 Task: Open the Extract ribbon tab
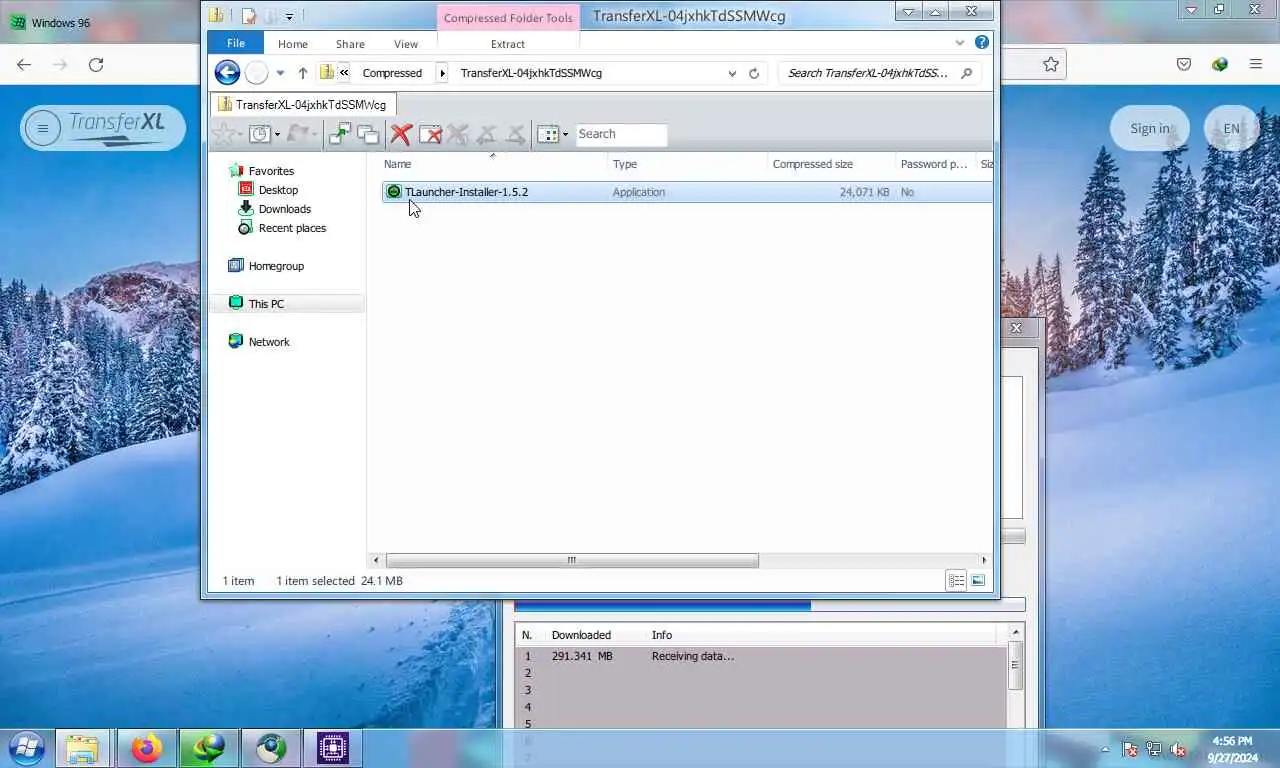click(508, 44)
